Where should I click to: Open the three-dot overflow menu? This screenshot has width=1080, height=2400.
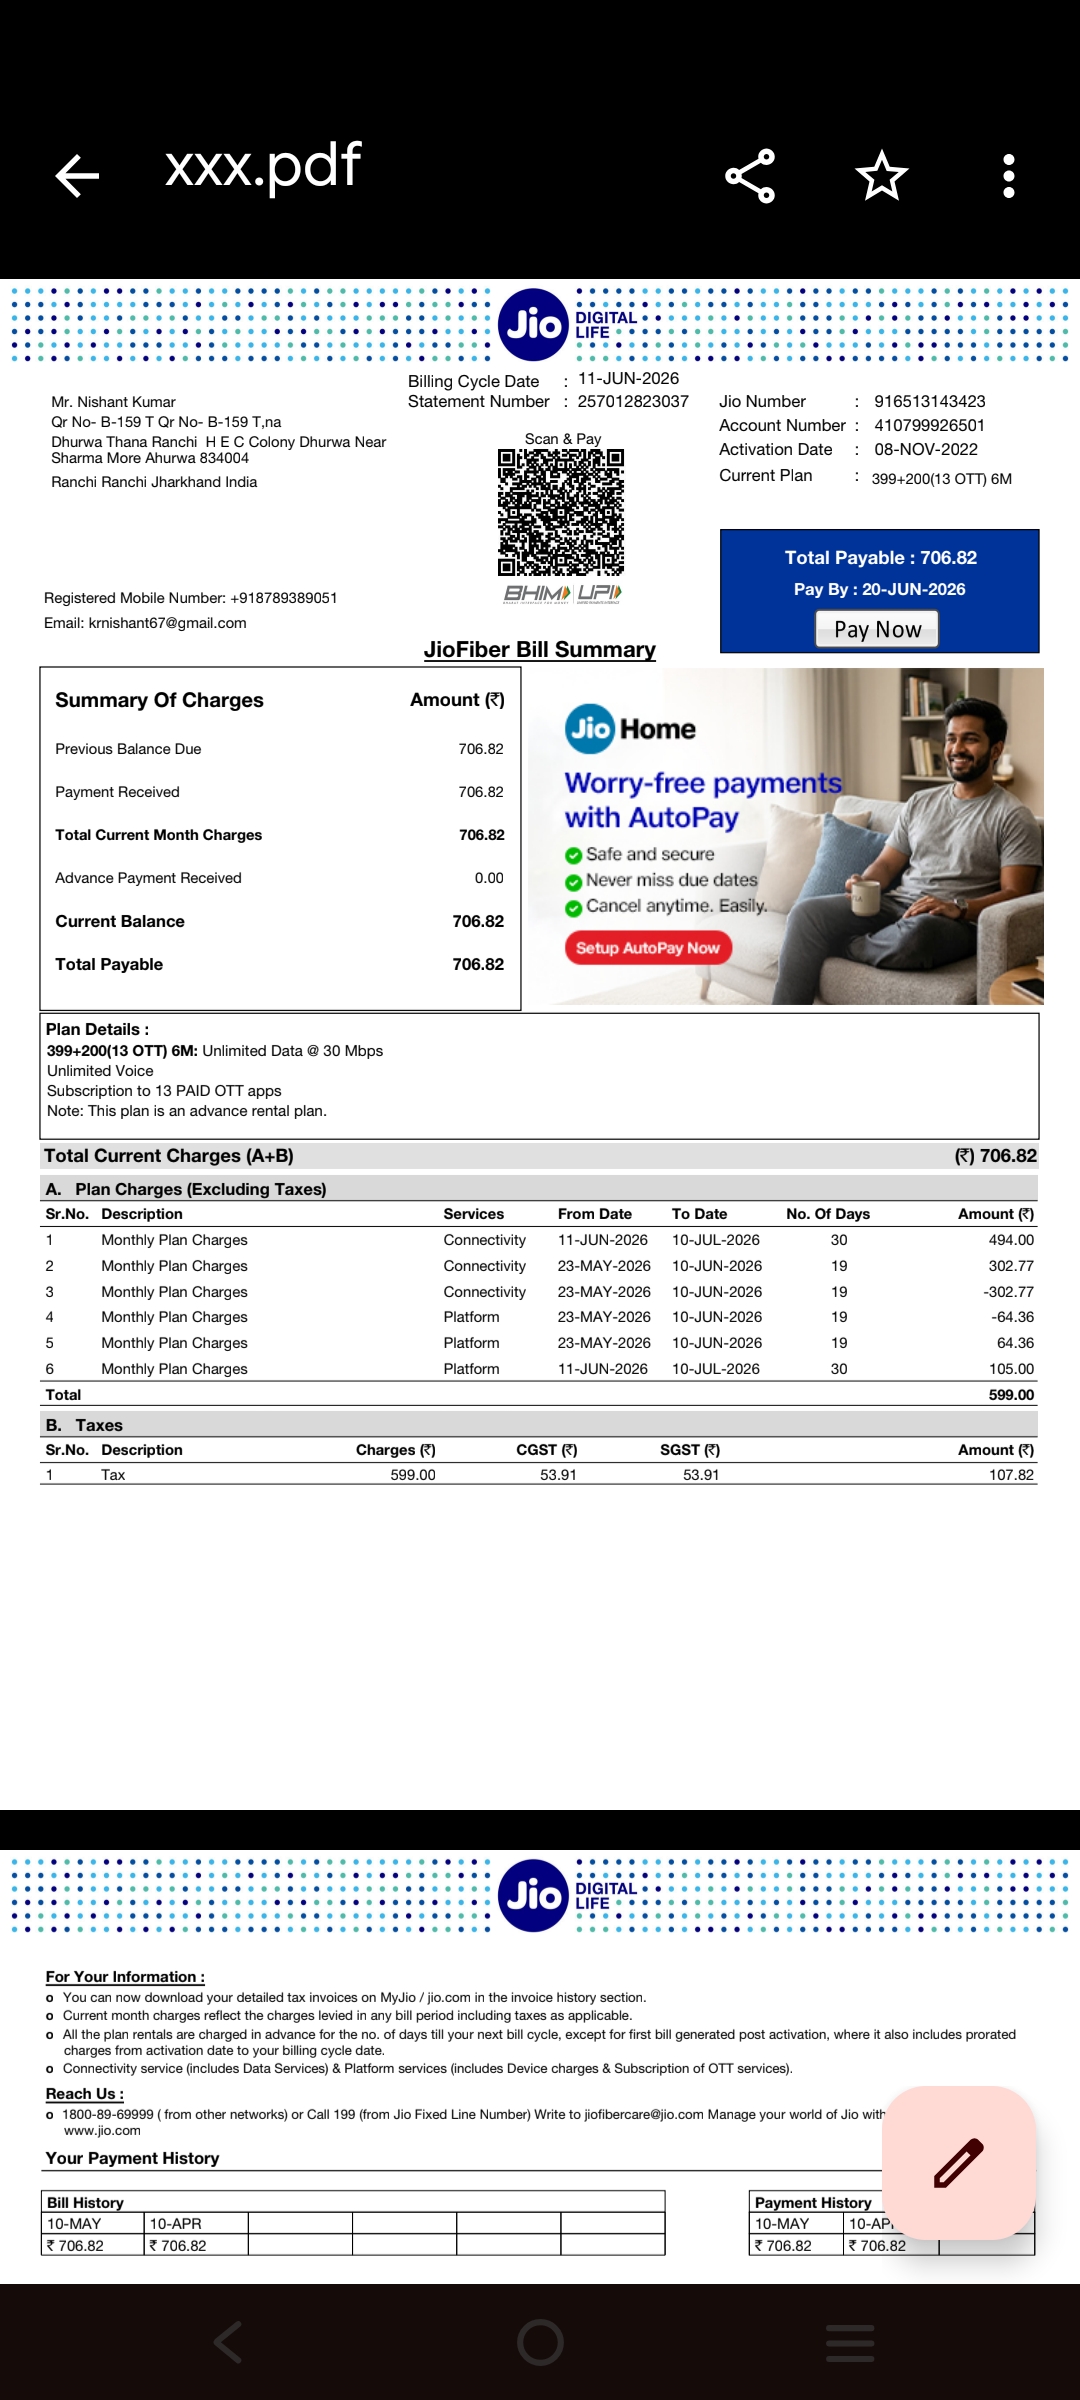(1009, 176)
